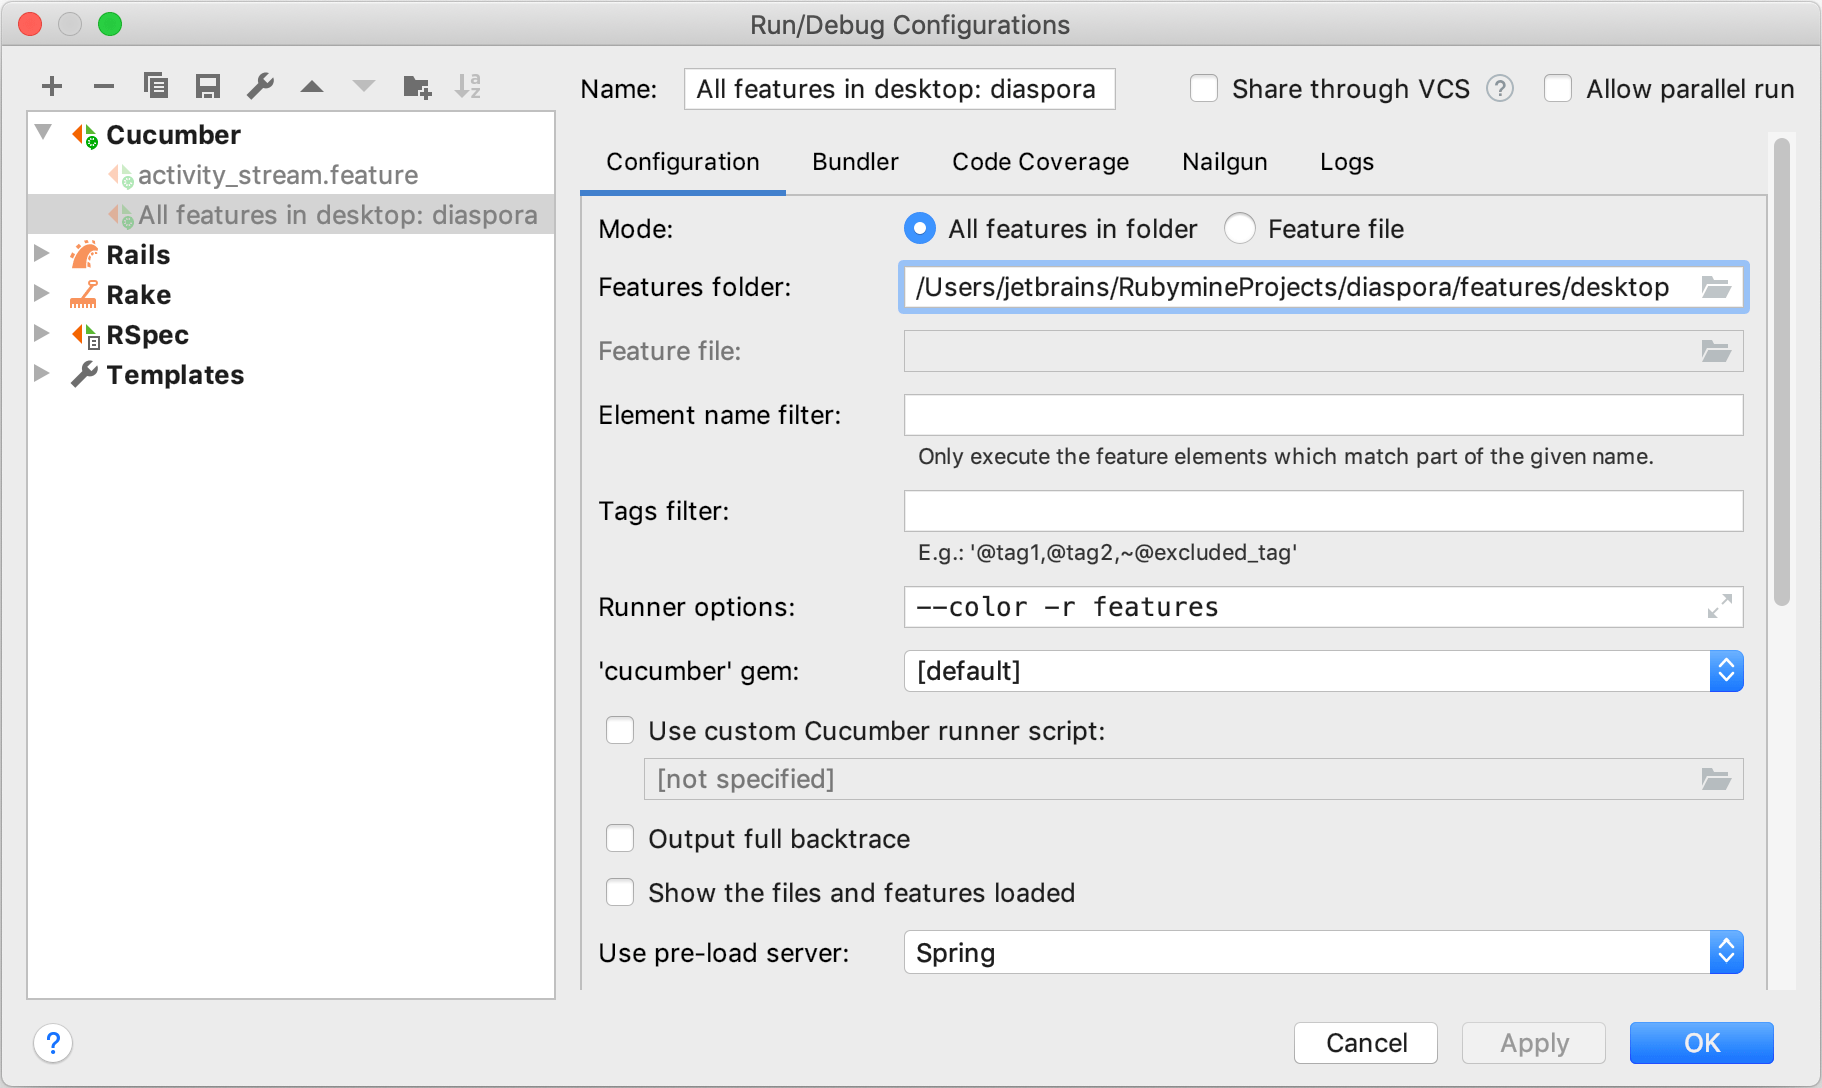Open the pre-load server dropdown

pos(1726,952)
